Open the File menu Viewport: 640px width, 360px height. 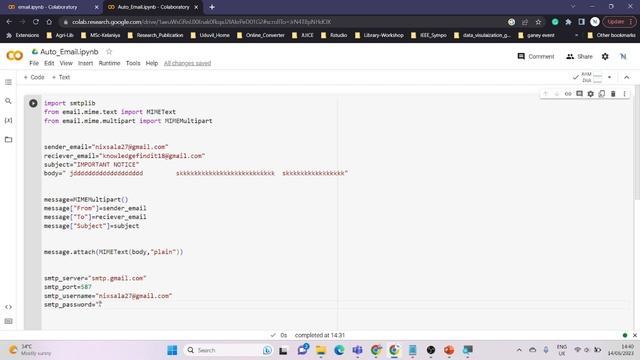click(34, 63)
